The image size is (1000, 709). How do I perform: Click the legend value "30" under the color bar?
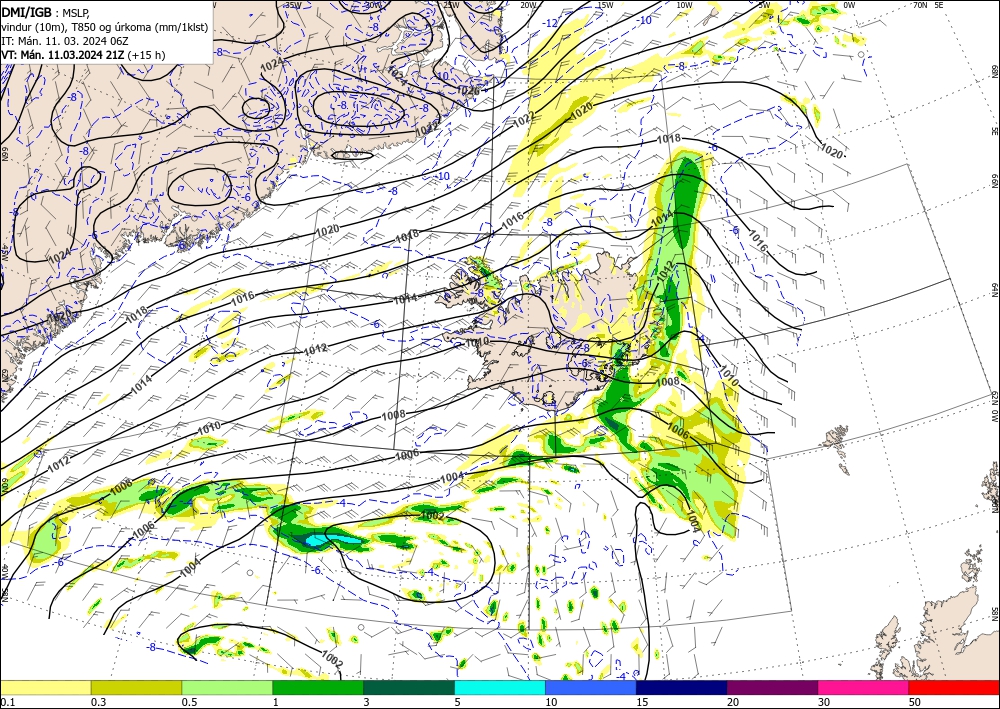click(x=824, y=702)
